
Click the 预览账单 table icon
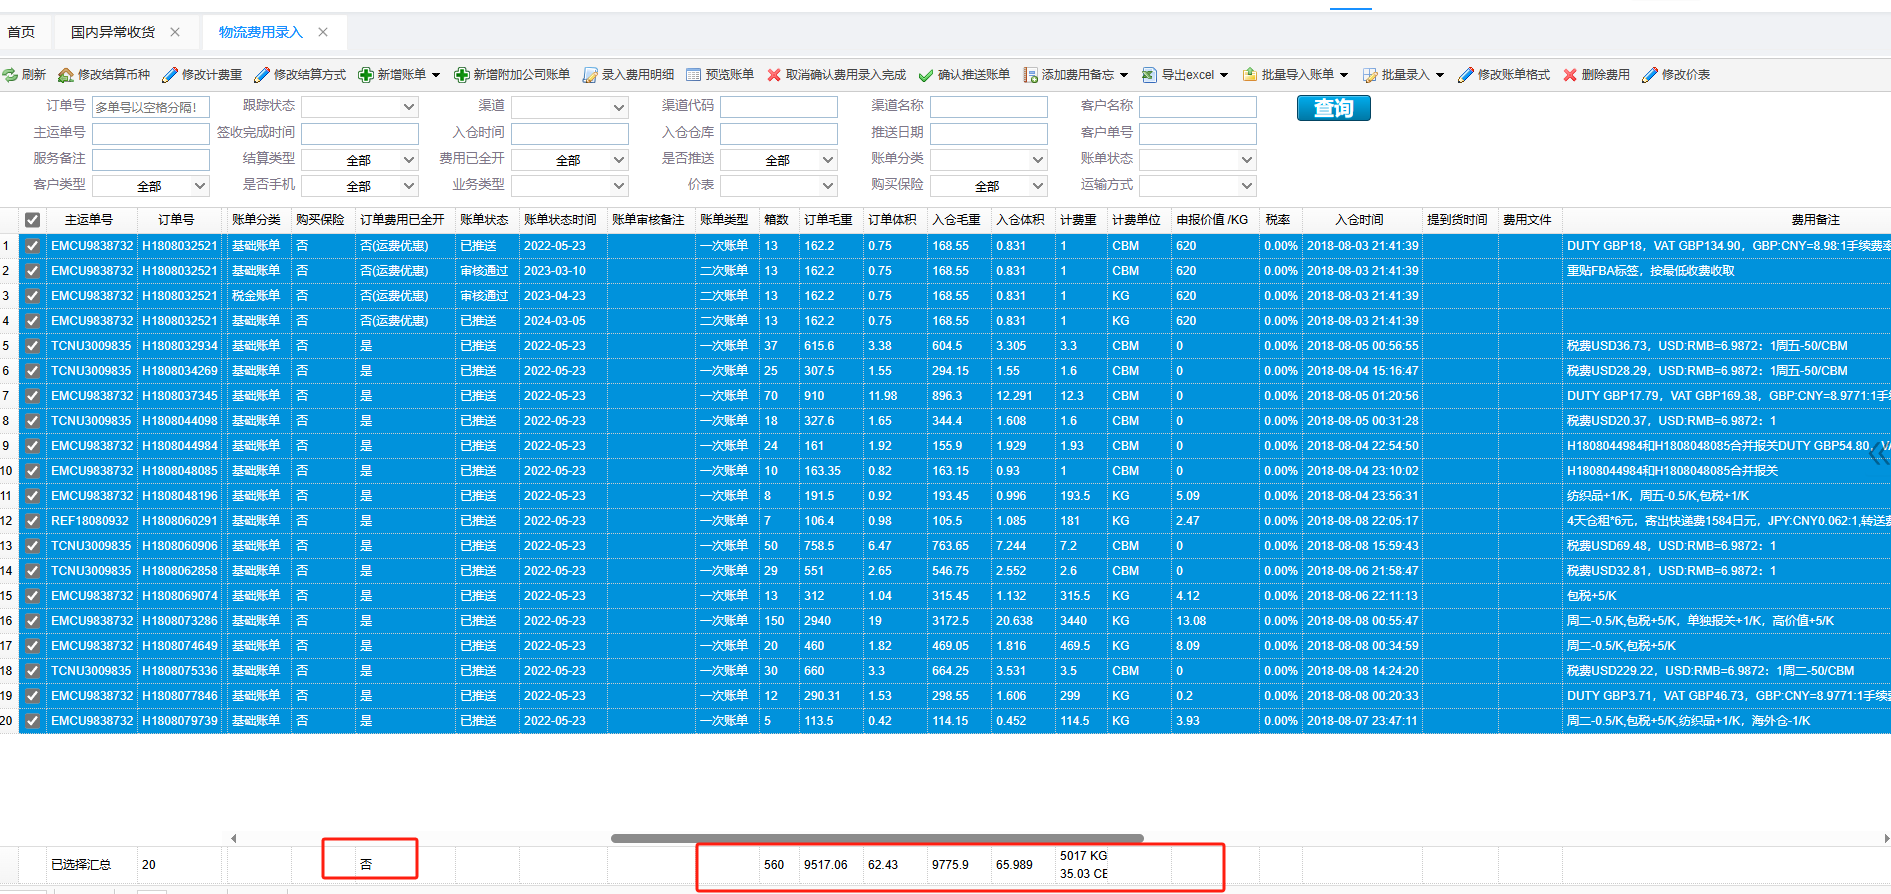(694, 75)
